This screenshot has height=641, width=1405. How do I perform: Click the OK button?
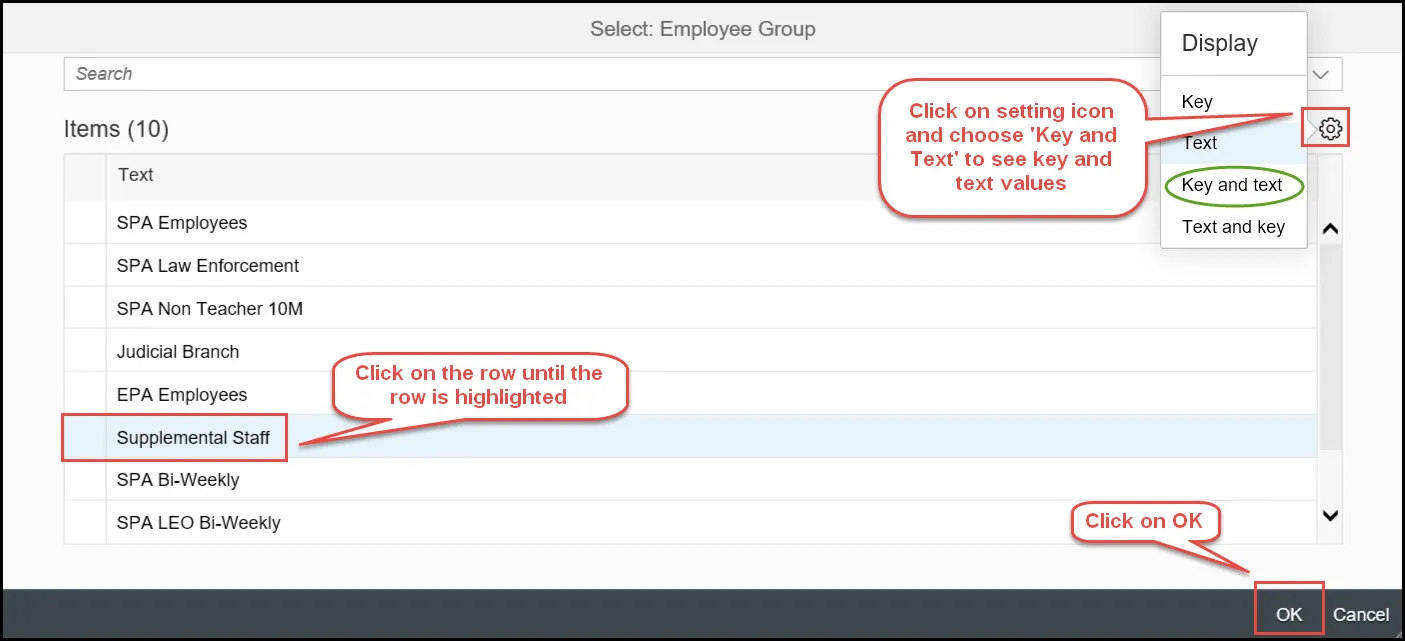pyautogui.click(x=1289, y=614)
